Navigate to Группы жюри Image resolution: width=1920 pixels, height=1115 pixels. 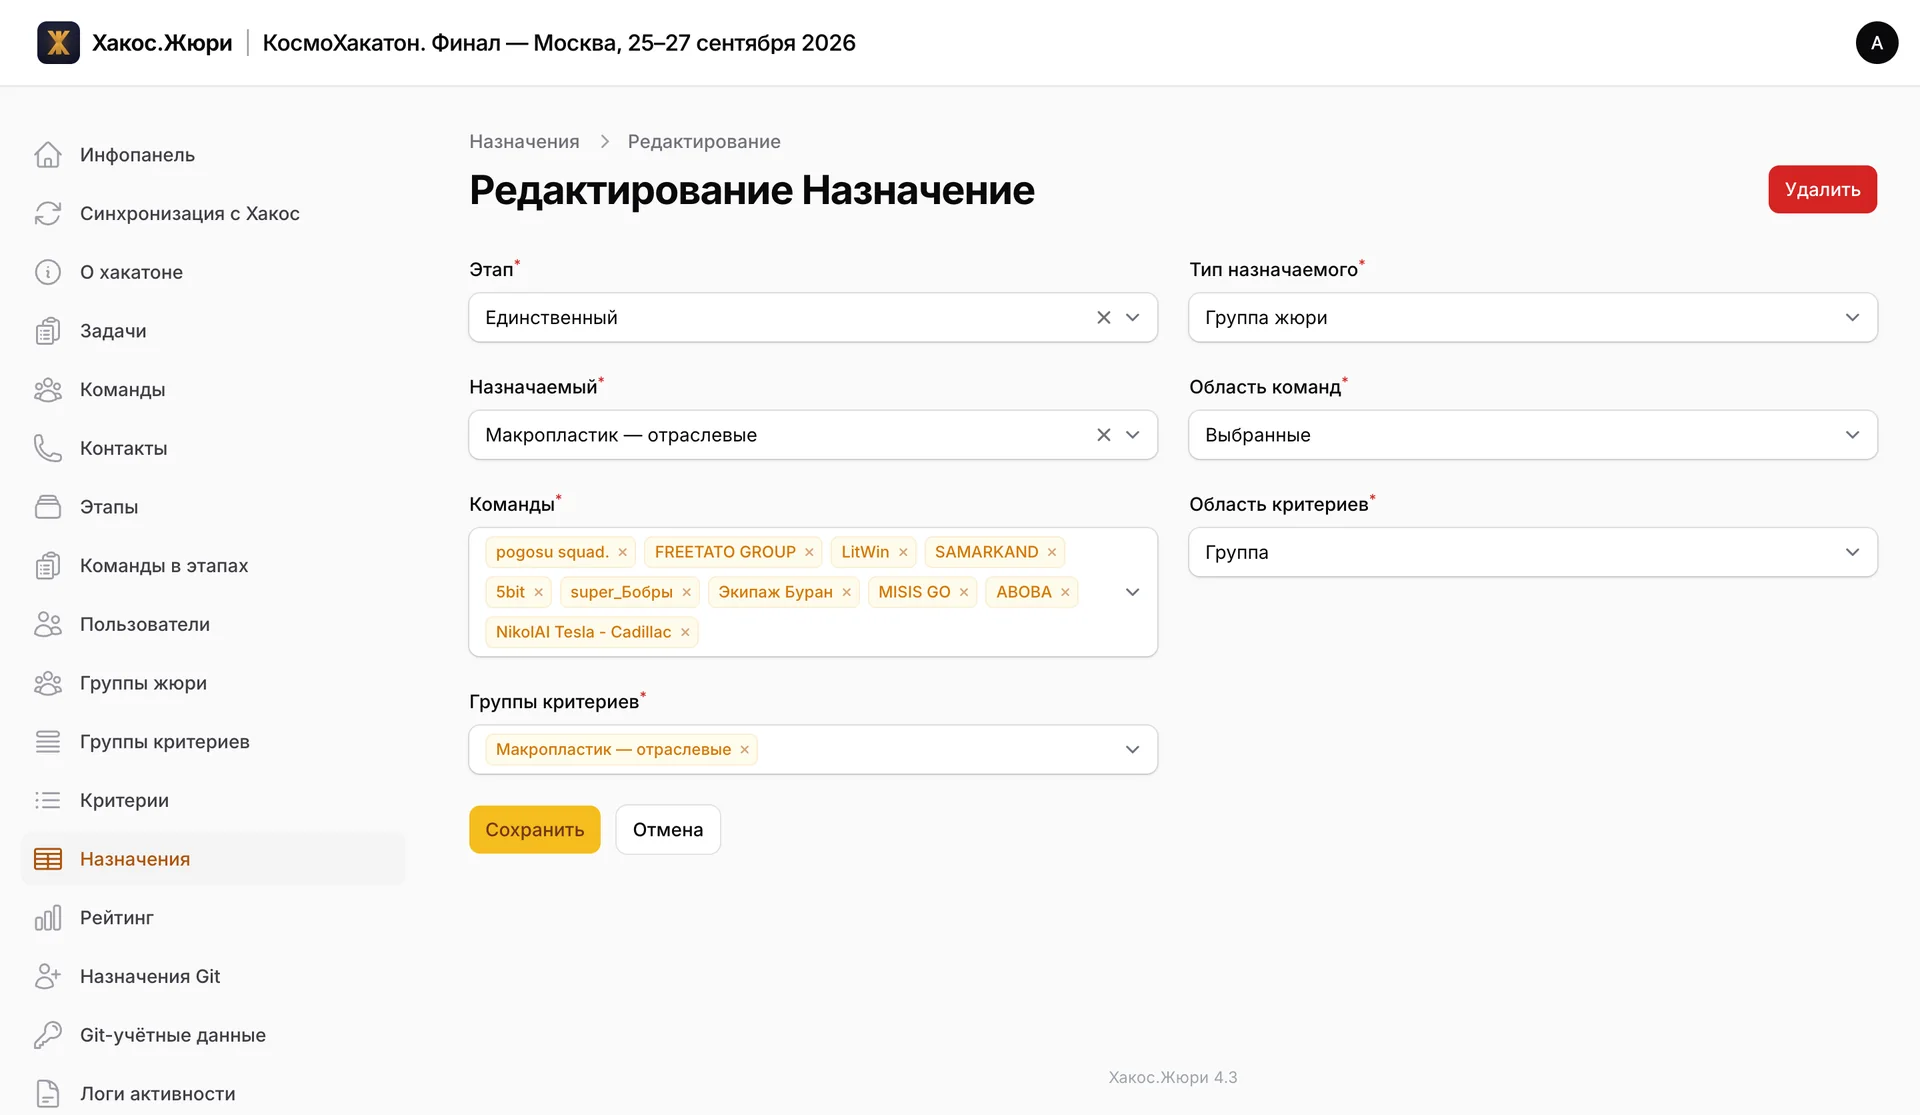point(213,683)
